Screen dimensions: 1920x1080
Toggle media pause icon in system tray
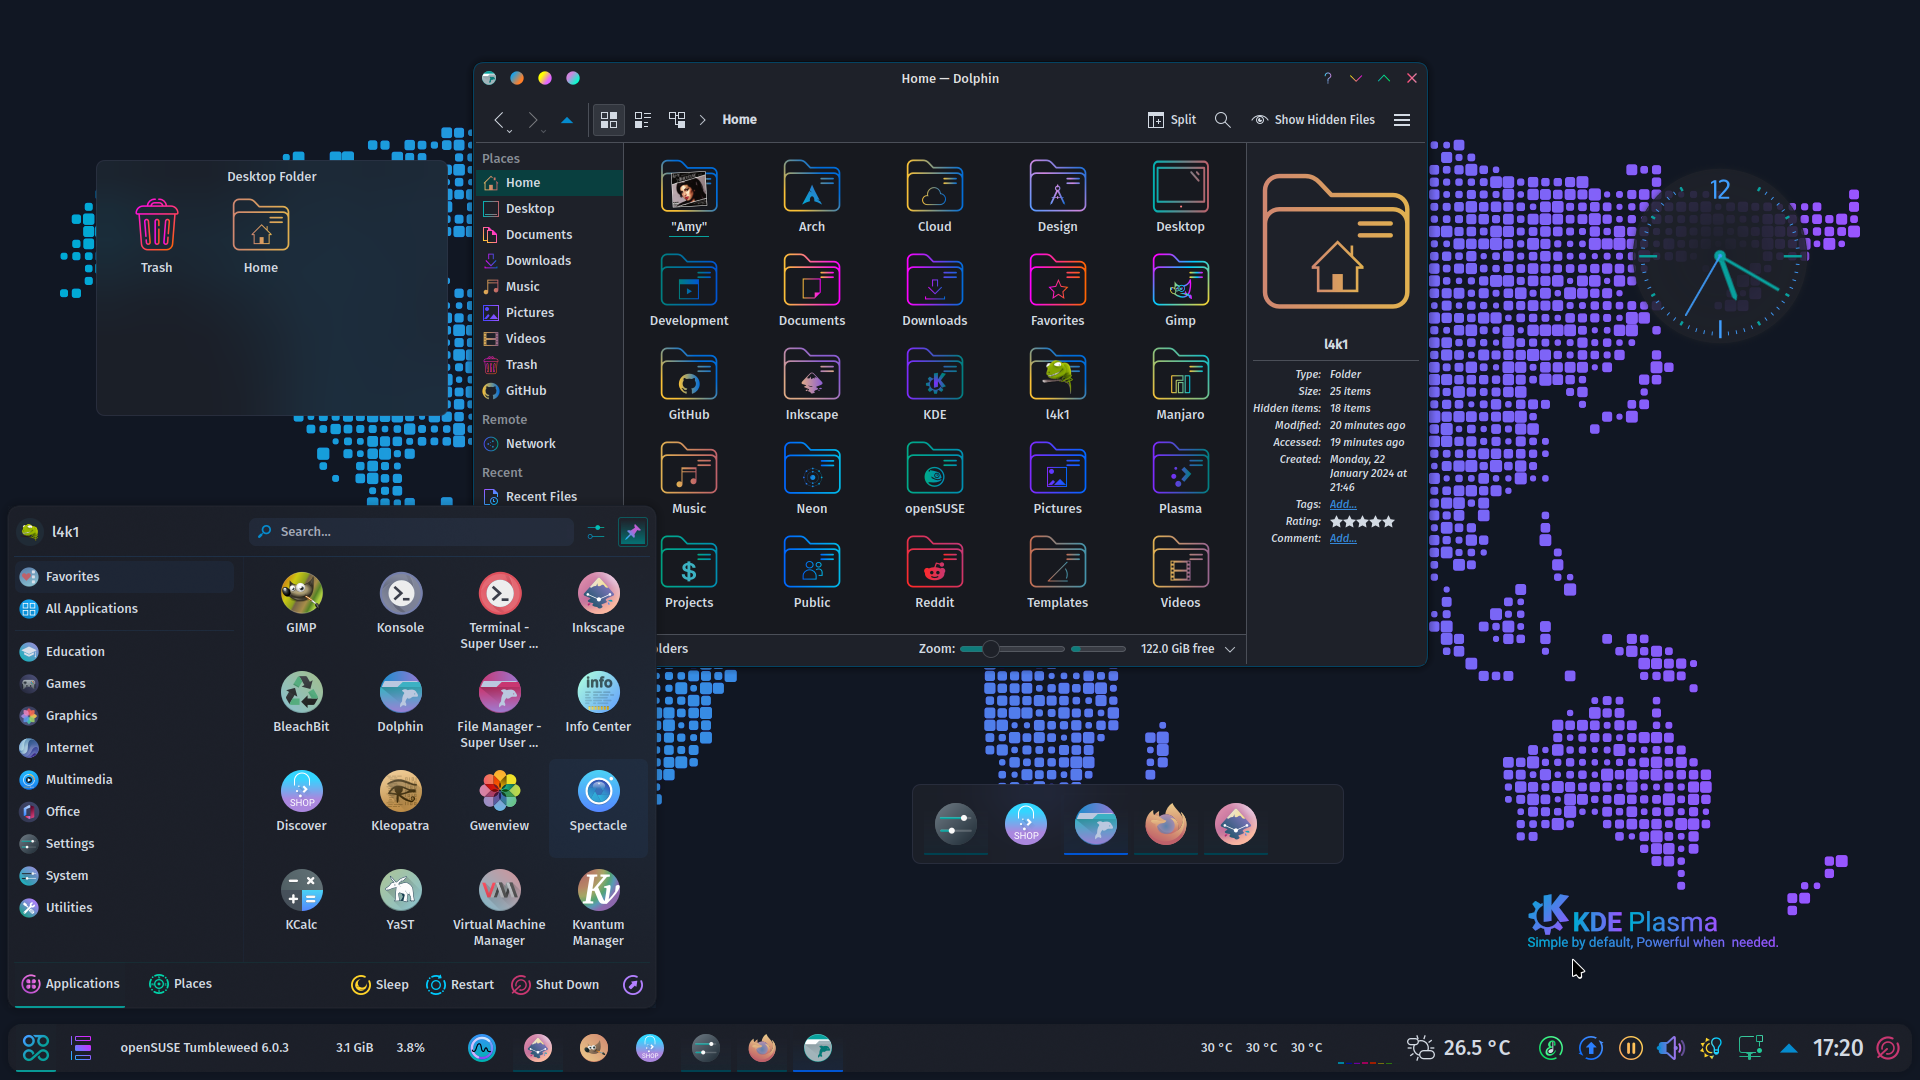[1631, 1048]
